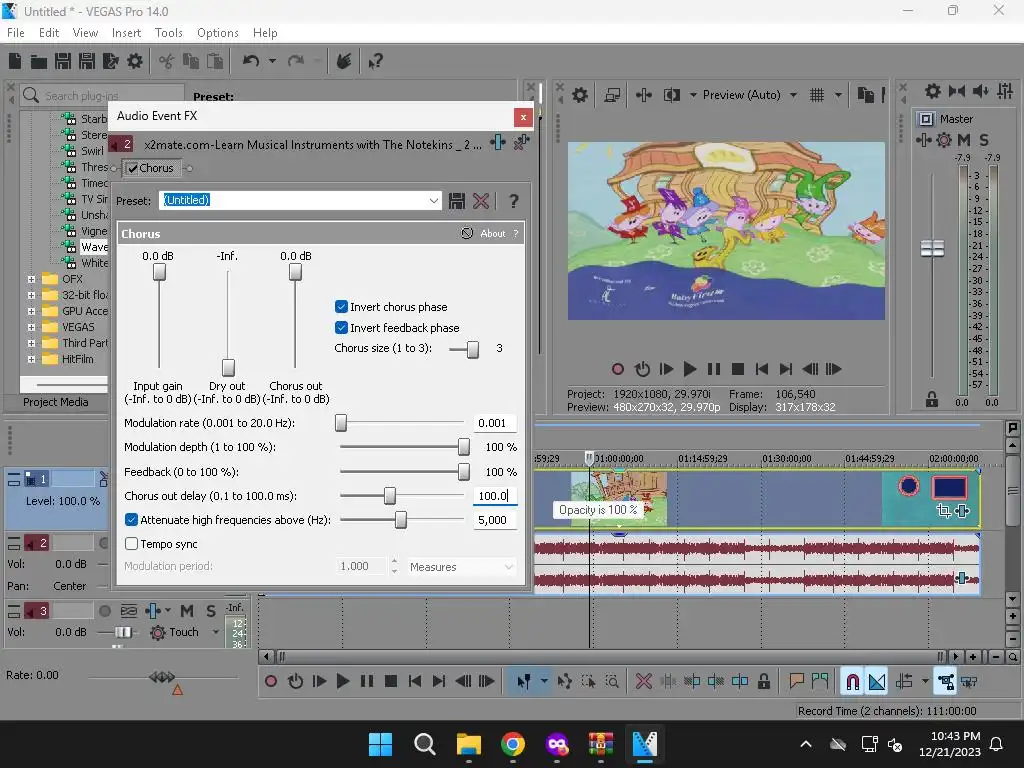Expand the VEGAS folder in plug-in tree
Screen dimensions: 1024x768
coord(31,327)
